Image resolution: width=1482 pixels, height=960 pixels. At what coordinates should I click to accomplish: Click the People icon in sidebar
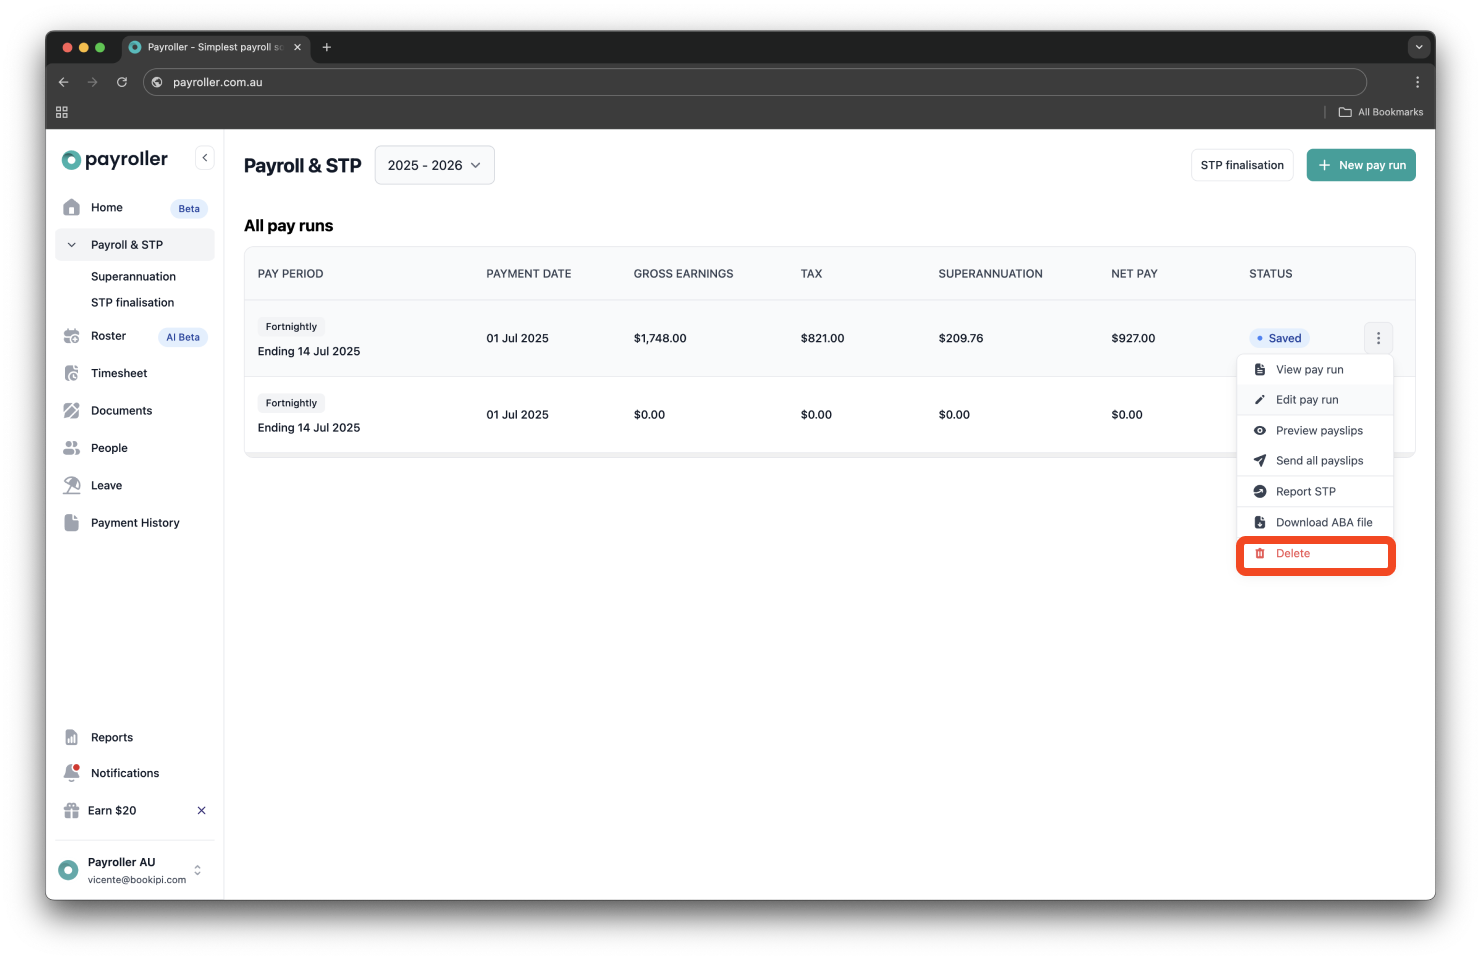72,448
